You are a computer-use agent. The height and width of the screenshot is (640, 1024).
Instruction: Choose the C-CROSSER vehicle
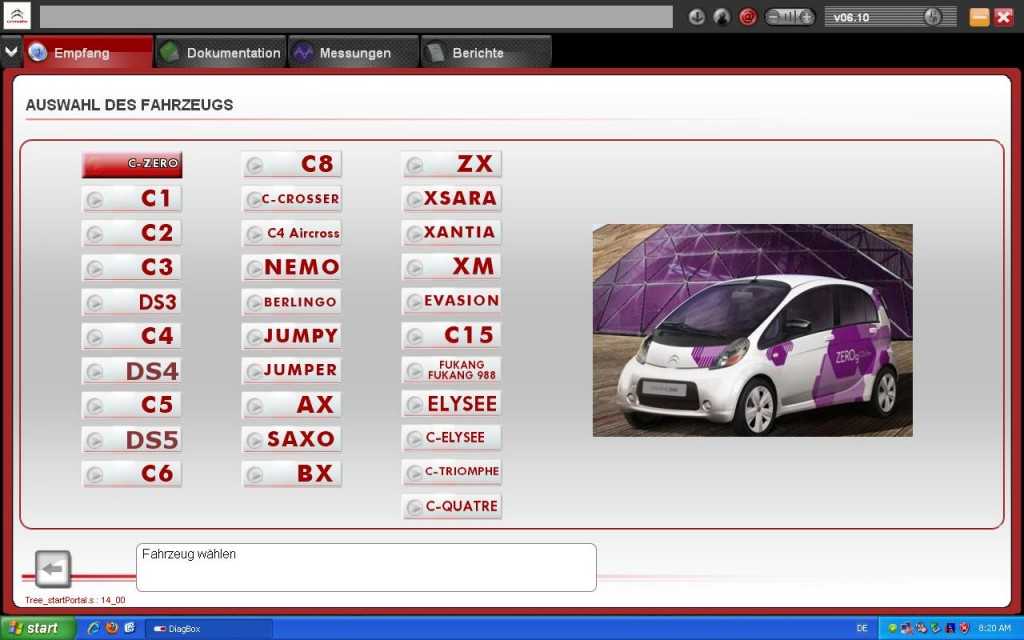[x=292, y=199]
